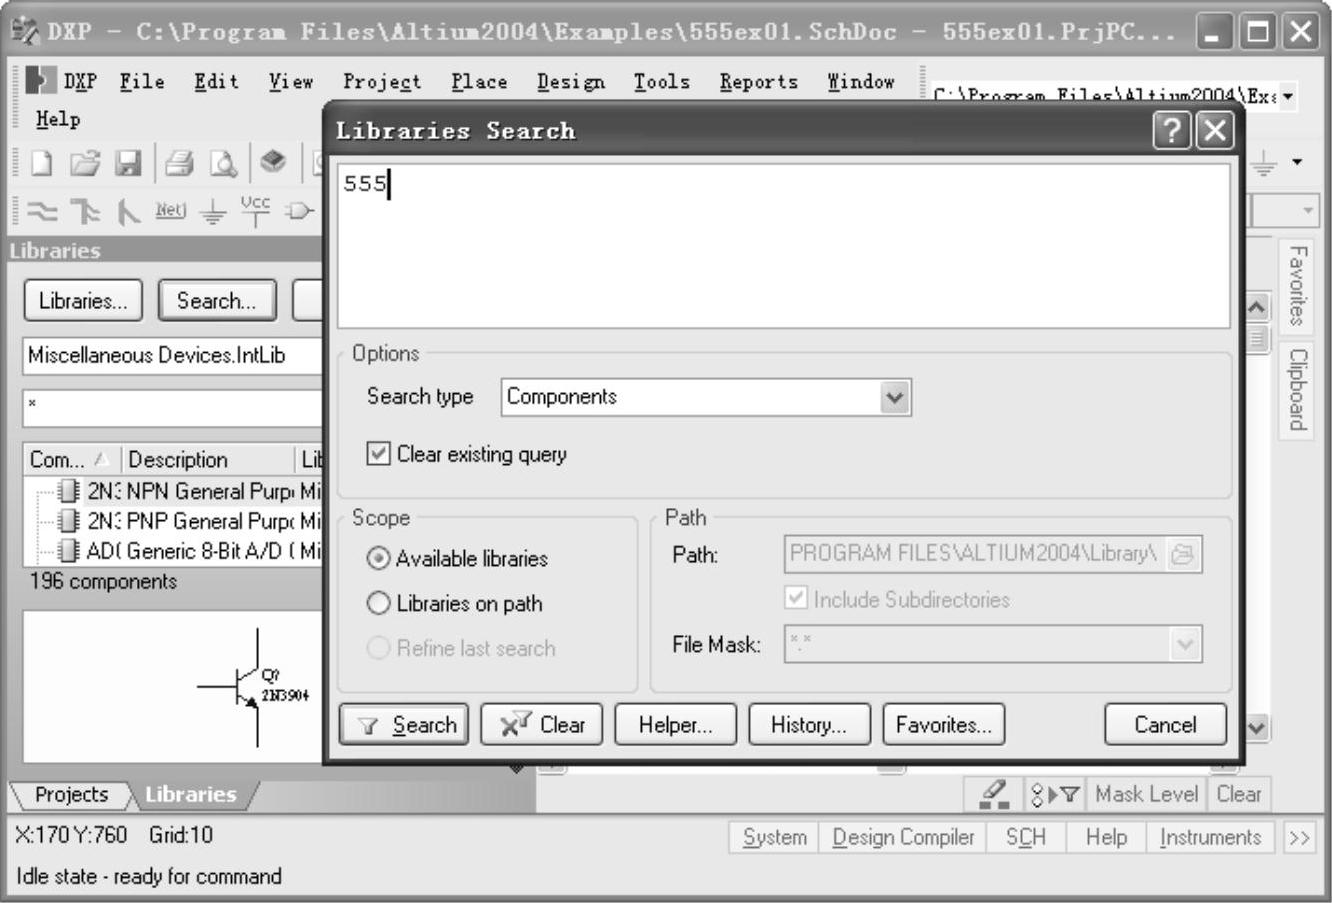Select the Place Wire tool
This screenshot has width=1332, height=903.
coord(41,210)
